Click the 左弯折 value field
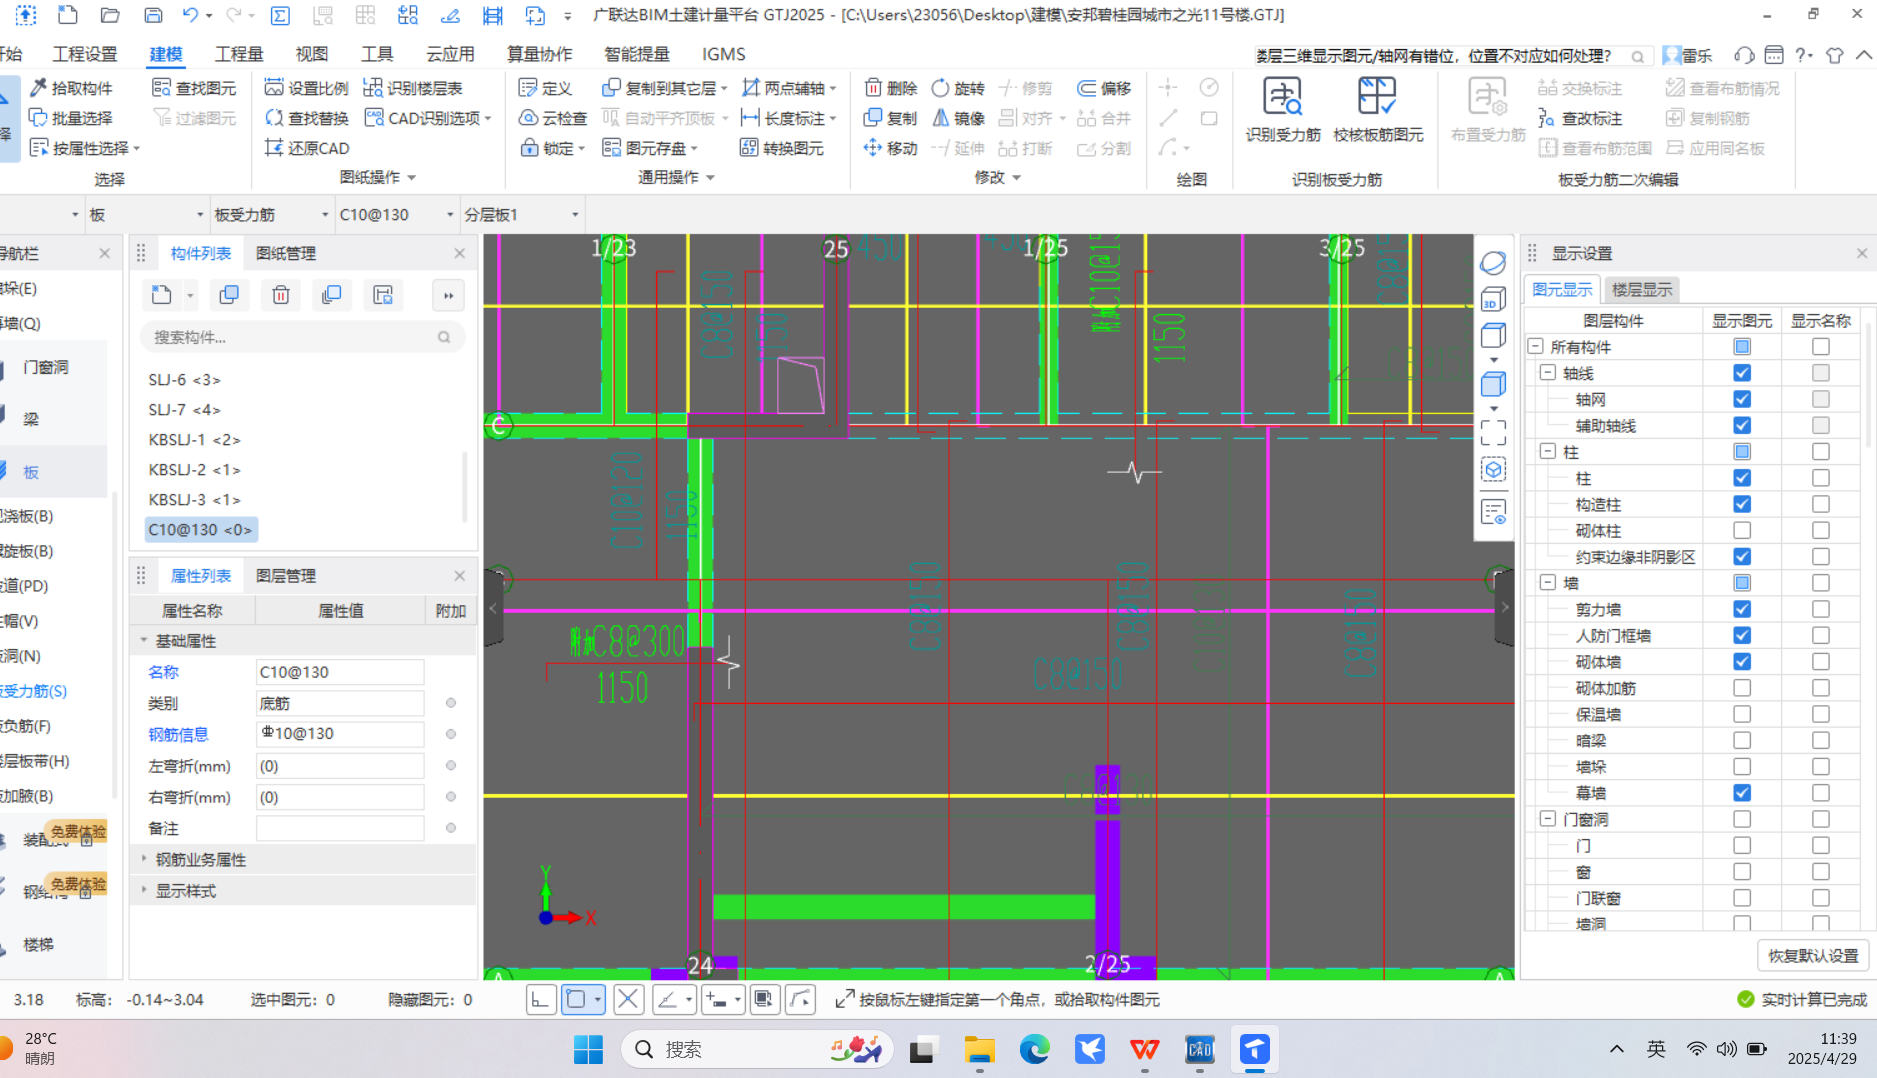 click(x=340, y=766)
